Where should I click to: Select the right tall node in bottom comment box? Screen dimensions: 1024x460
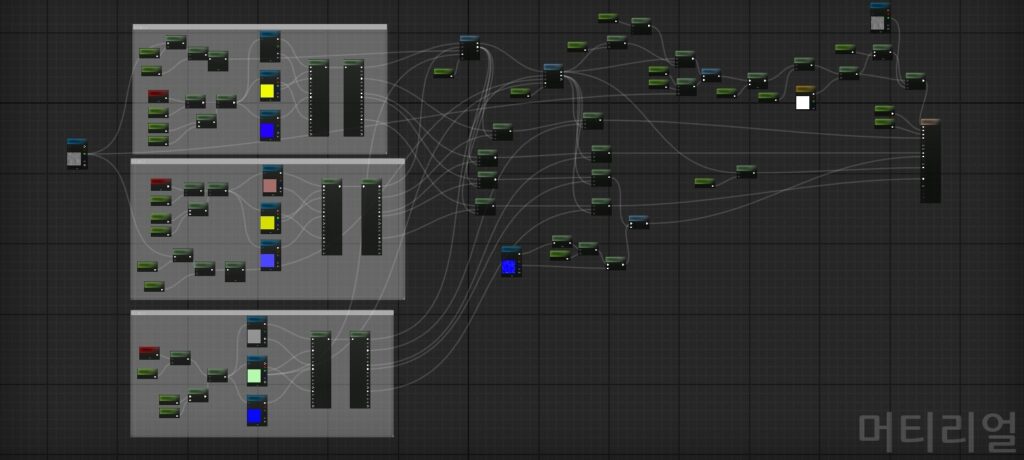click(x=360, y=370)
